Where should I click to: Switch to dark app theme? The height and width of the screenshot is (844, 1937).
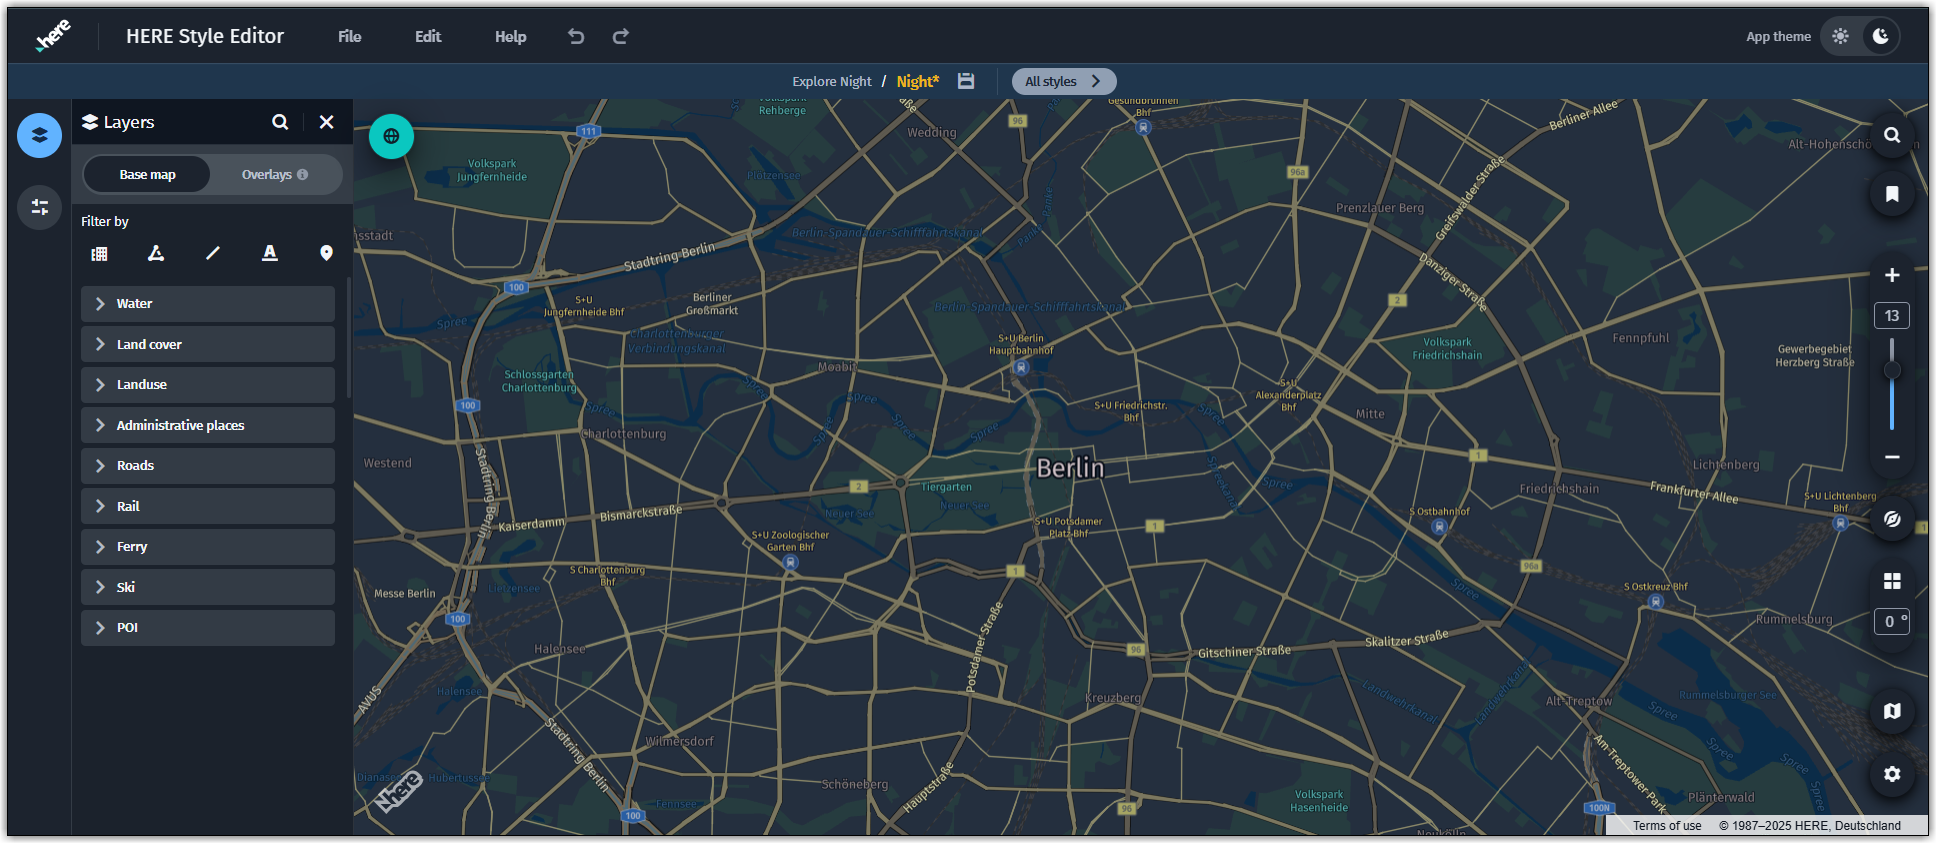point(1881,36)
